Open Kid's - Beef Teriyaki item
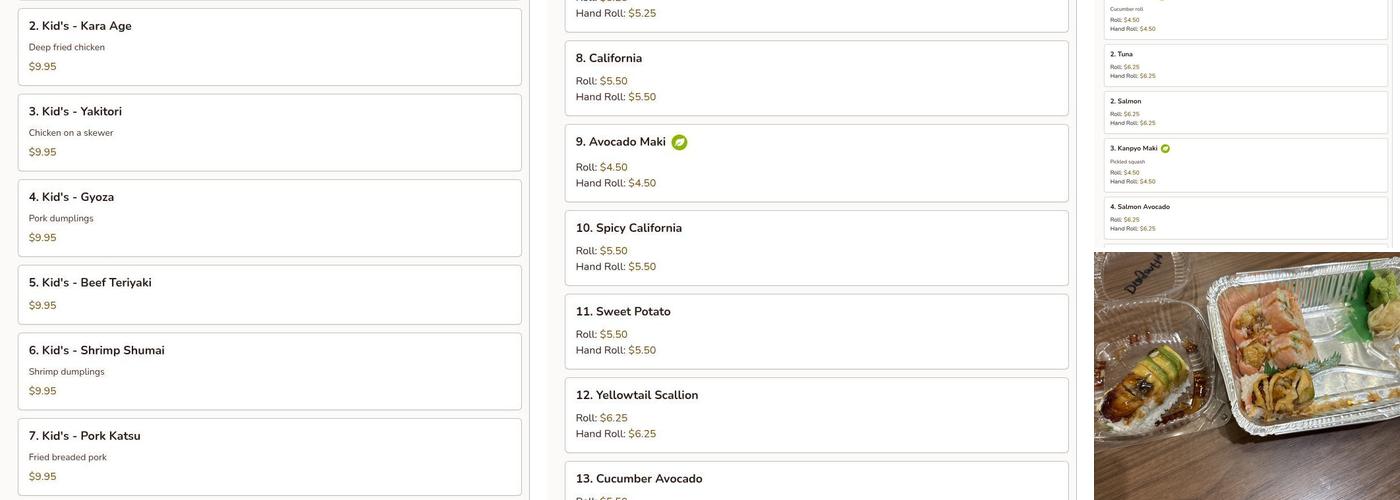 click(269, 294)
